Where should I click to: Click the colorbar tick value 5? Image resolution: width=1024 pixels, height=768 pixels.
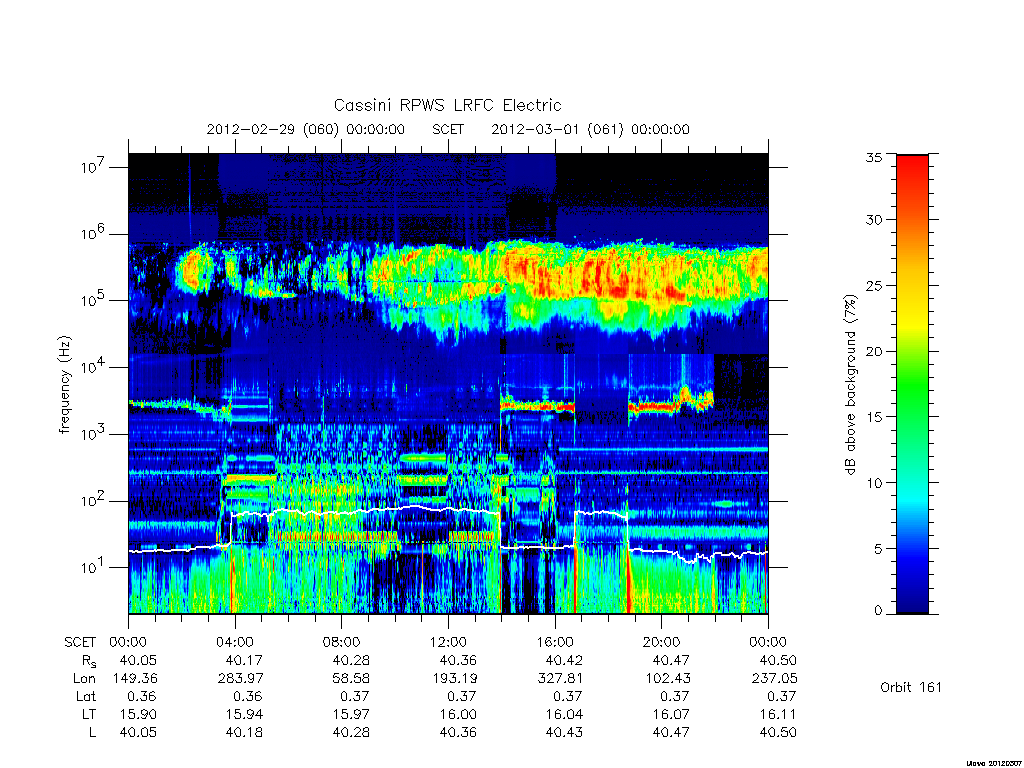878,549
